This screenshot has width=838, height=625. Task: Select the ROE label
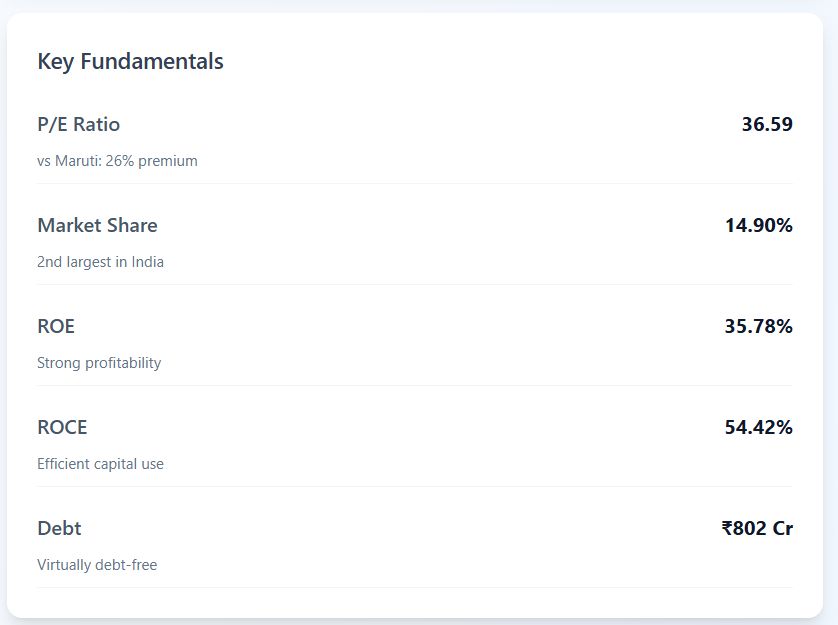pyautogui.click(x=56, y=326)
